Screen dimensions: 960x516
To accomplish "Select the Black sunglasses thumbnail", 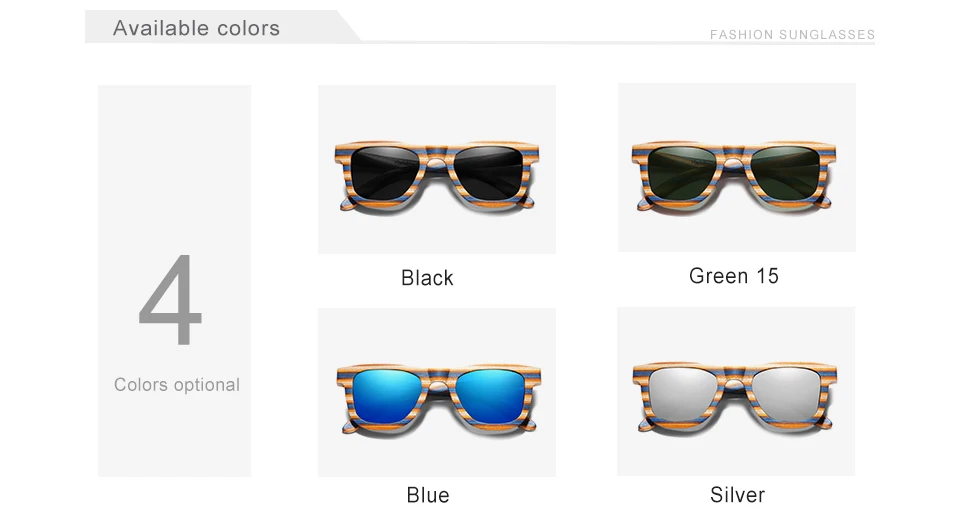I will 437,170.
